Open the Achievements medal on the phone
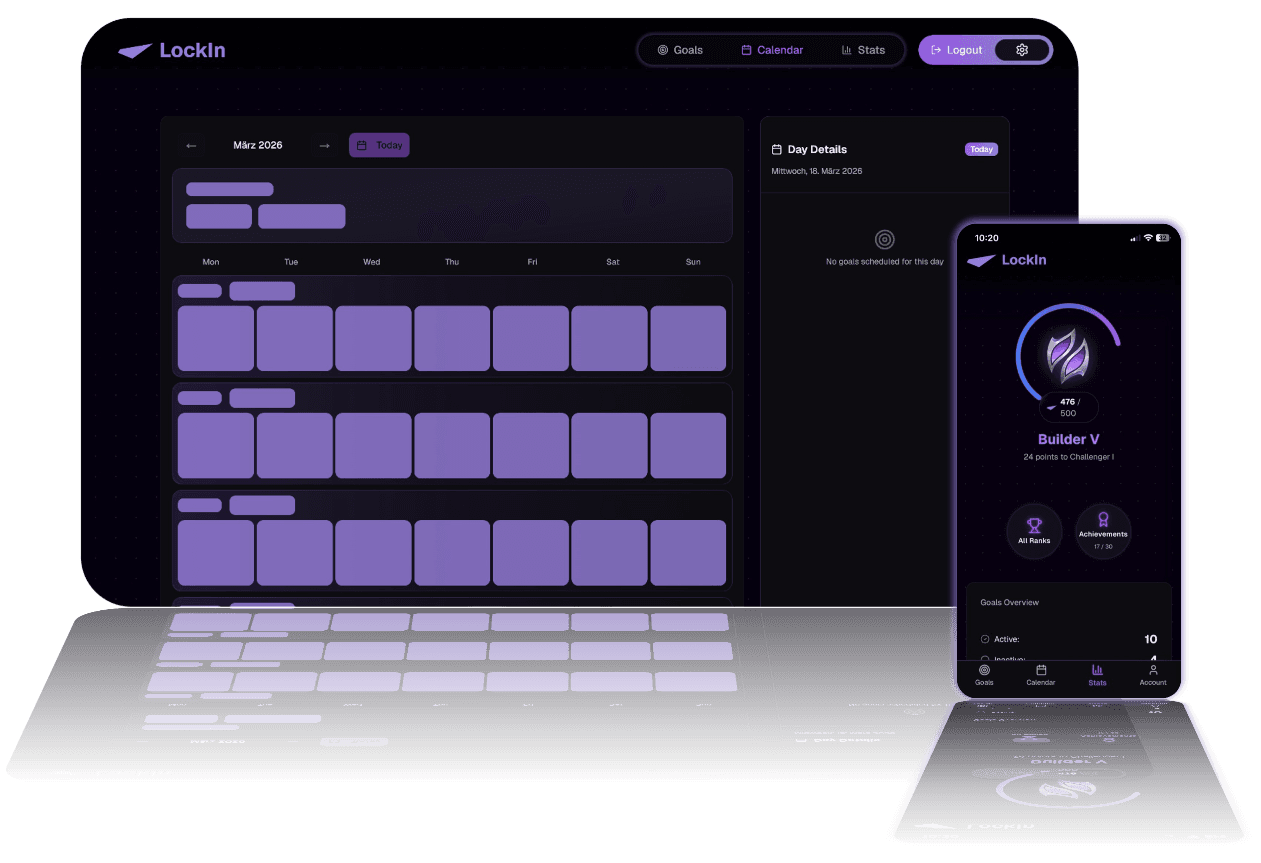 [x=1103, y=529]
